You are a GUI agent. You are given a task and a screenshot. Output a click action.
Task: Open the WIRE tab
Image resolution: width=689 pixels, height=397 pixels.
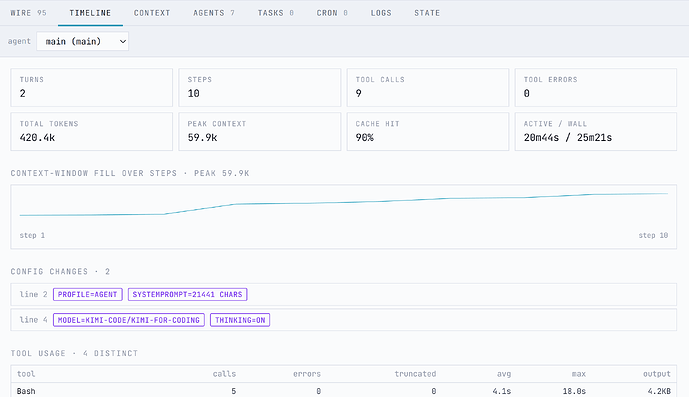29,13
